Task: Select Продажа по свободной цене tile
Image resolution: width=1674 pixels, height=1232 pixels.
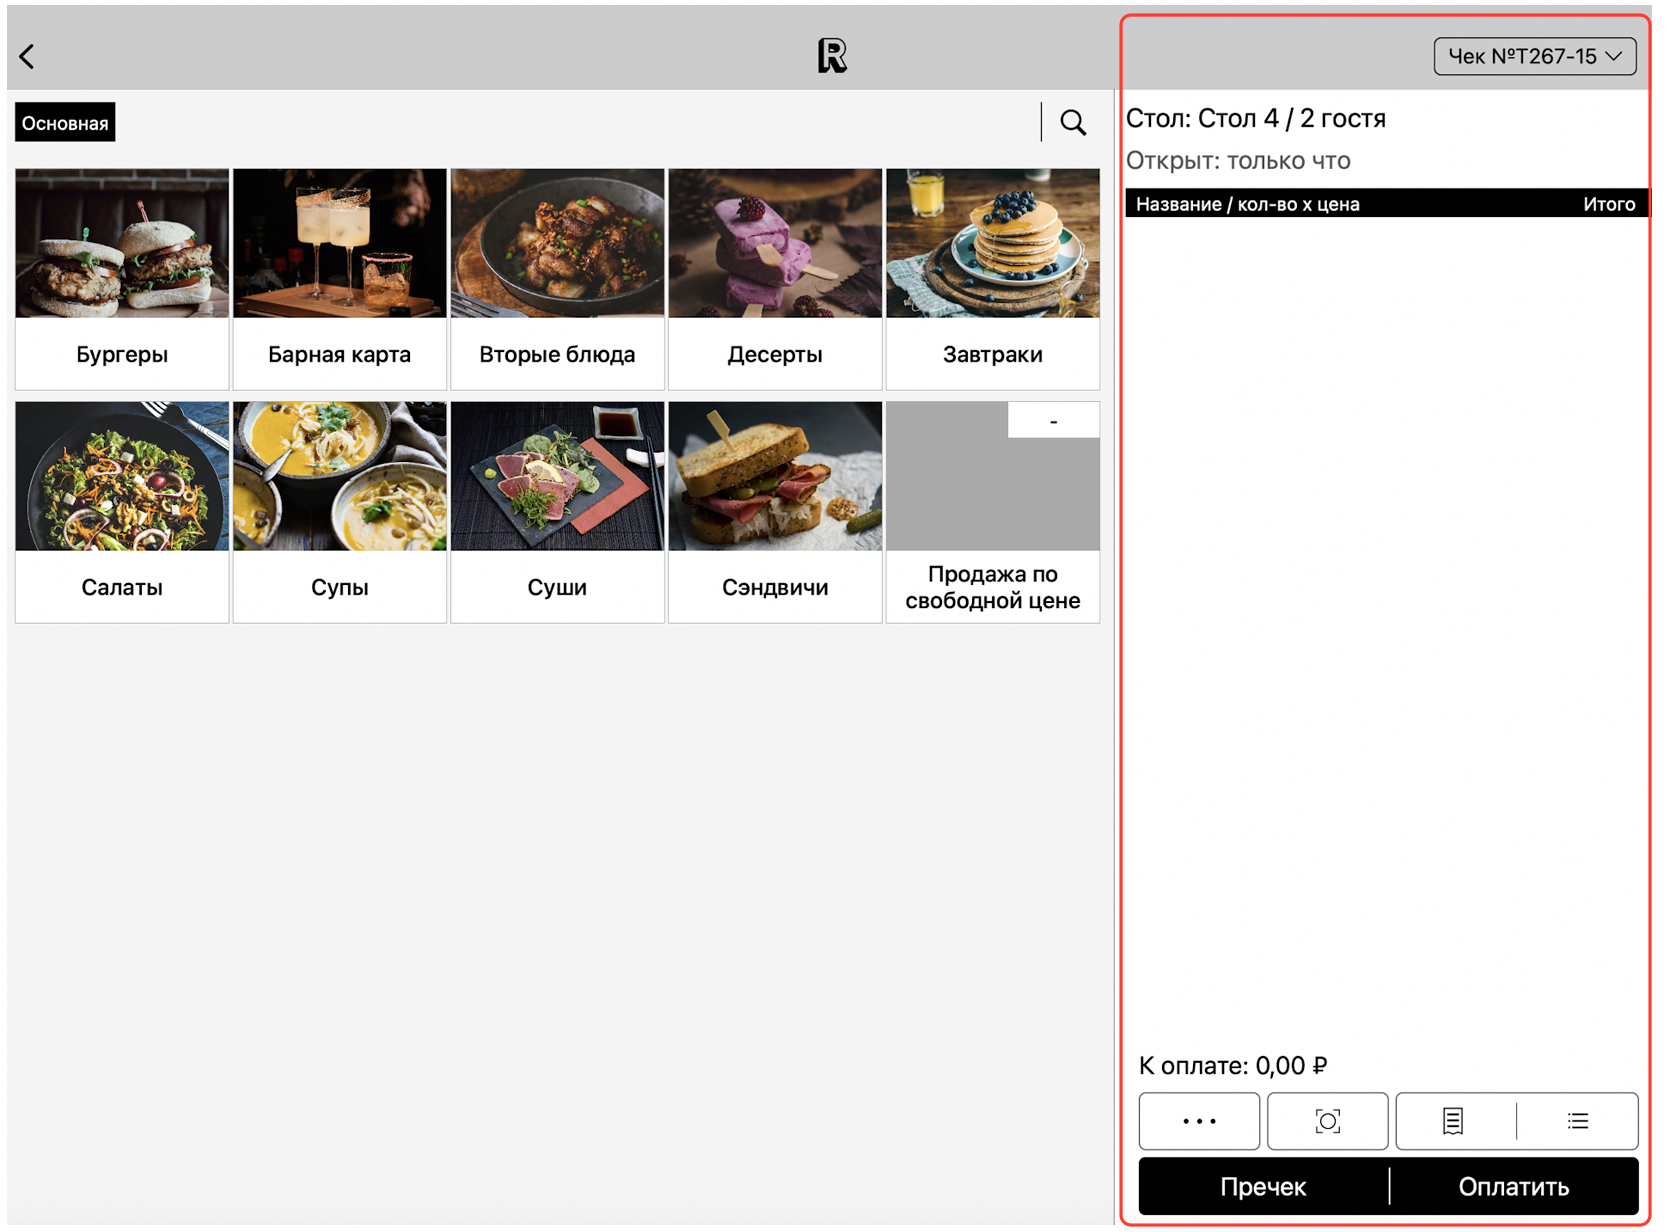Action: (992, 512)
